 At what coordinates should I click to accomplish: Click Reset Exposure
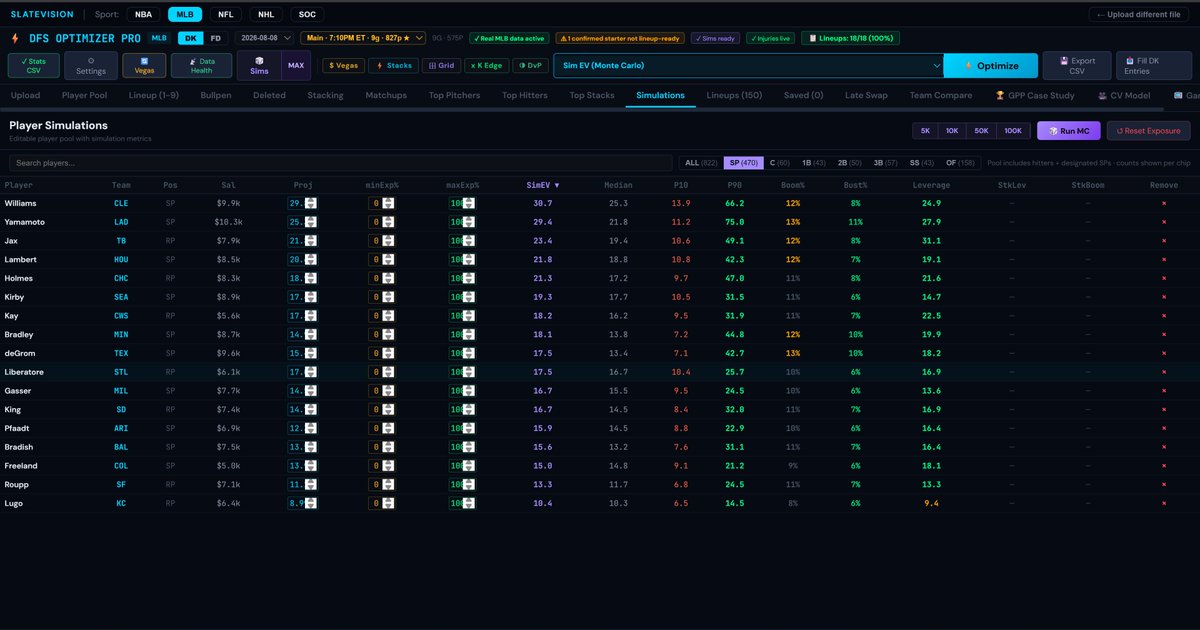[1148, 131]
